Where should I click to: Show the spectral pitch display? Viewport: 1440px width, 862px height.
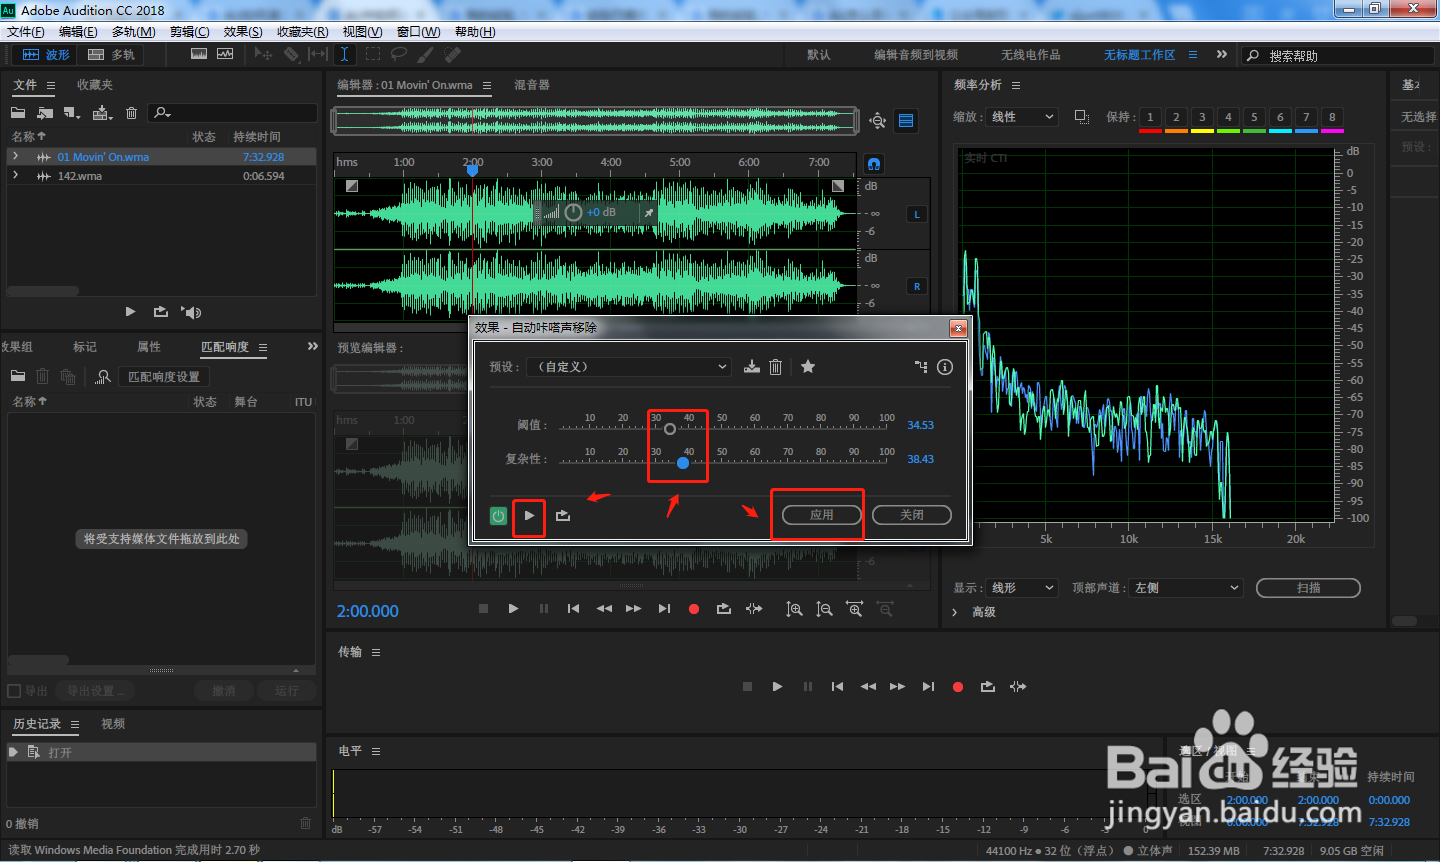coord(225,54)
